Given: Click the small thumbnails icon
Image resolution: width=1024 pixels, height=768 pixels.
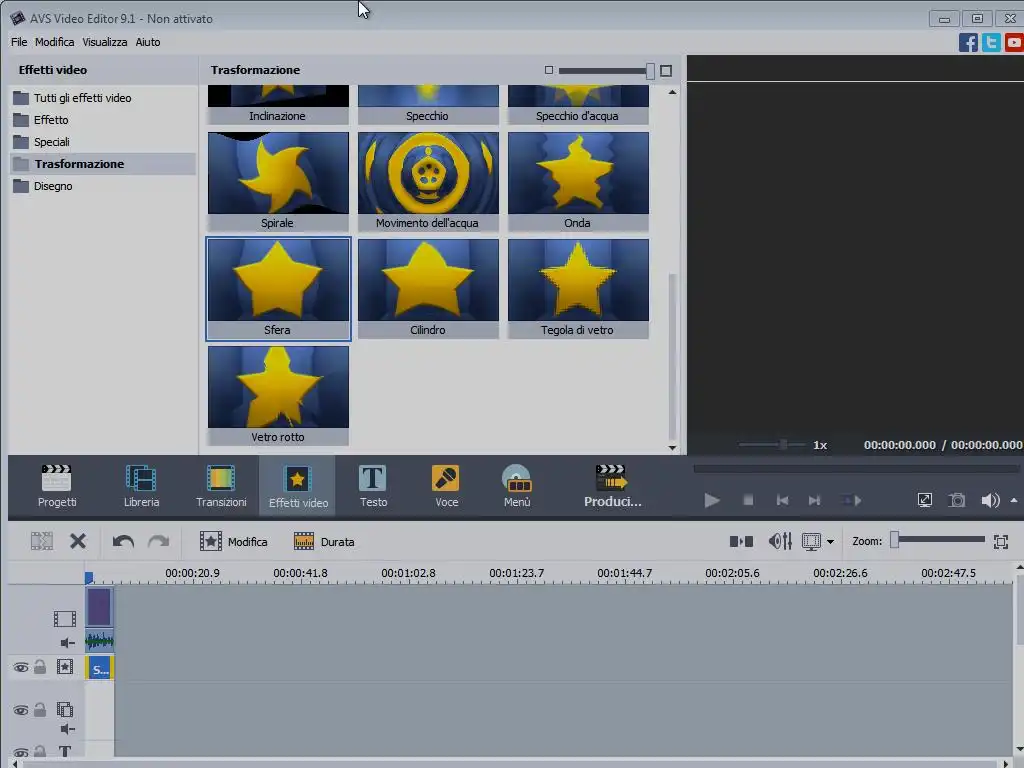Looking at the screenshot, I should pyautogui.click(x=549, y=70).
